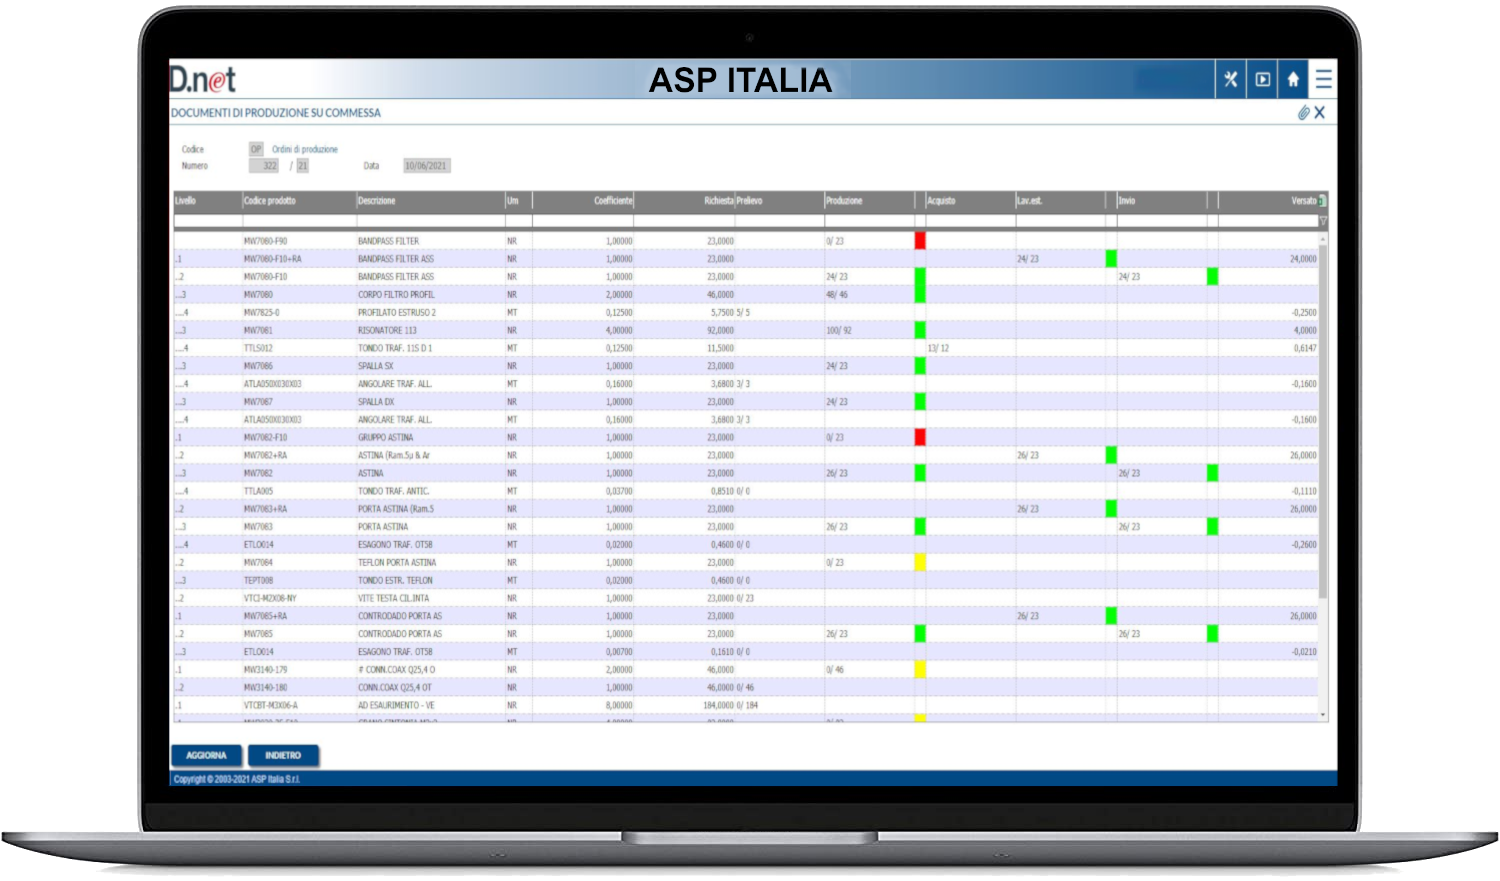The width and height of the screenshot is (1500, 881).
Task: Click the paperclip attachments icon
Action: pyautogui.click(x=1303, y=113)
